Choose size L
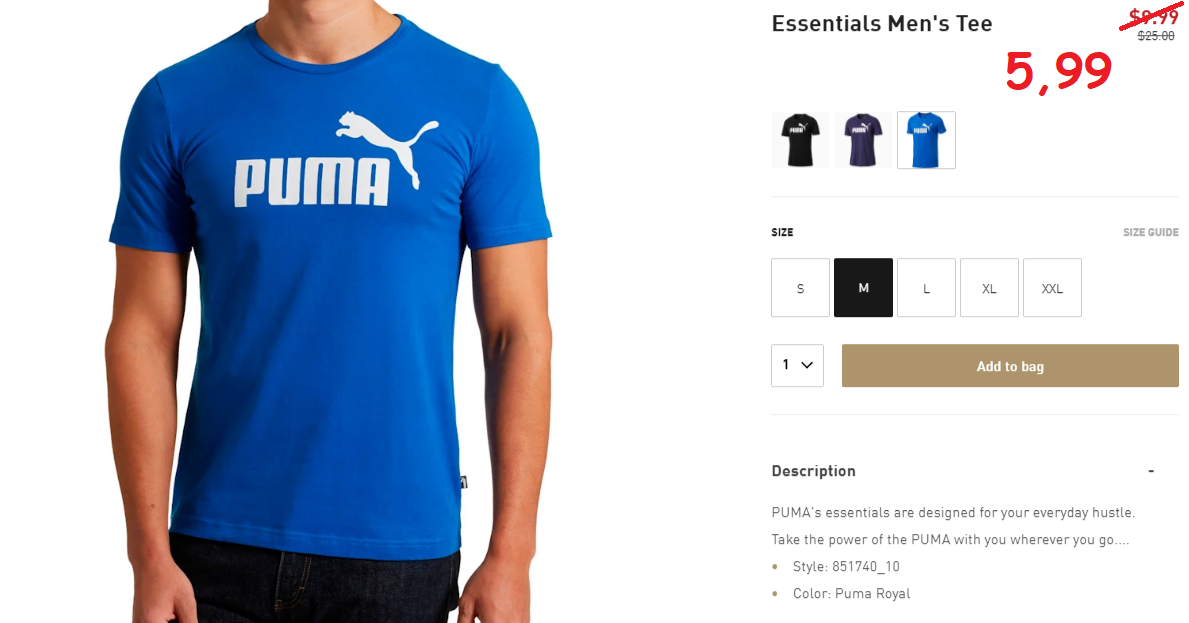This screenshot has height=623, width=1189. pyautogui.click(x=926, y=288)
